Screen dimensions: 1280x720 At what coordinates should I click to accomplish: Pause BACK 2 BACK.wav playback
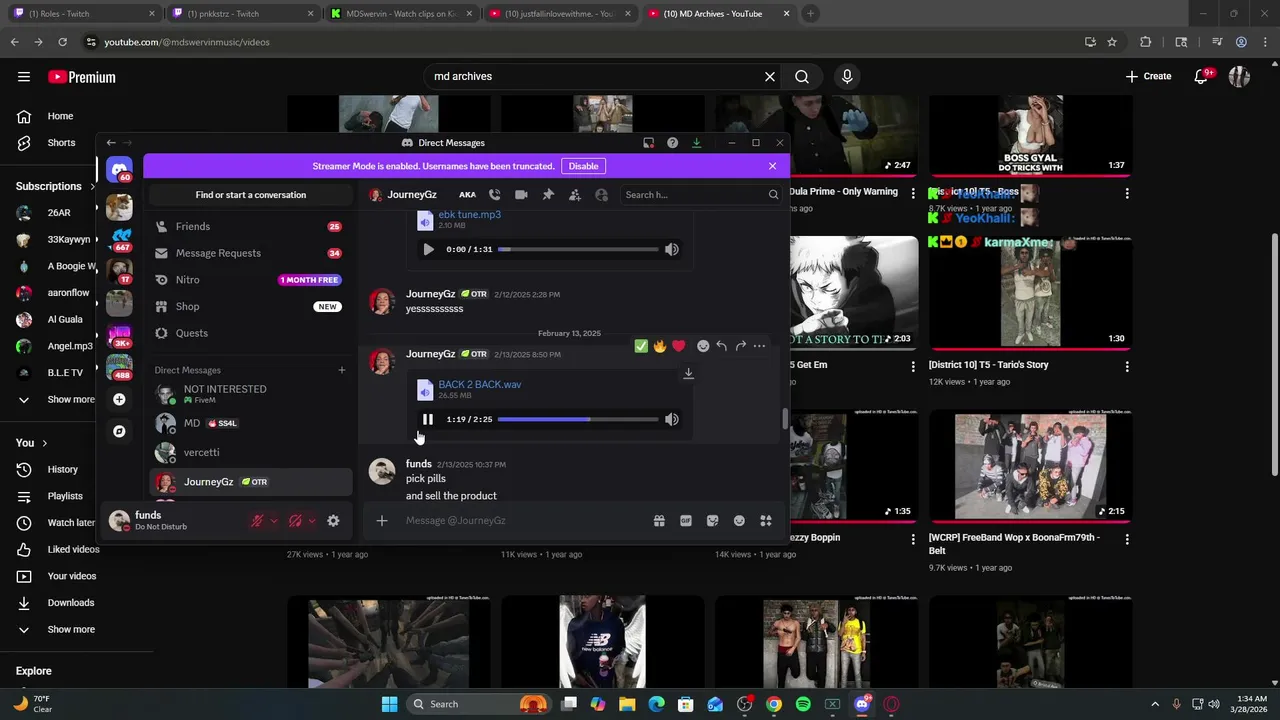(428, 419)
